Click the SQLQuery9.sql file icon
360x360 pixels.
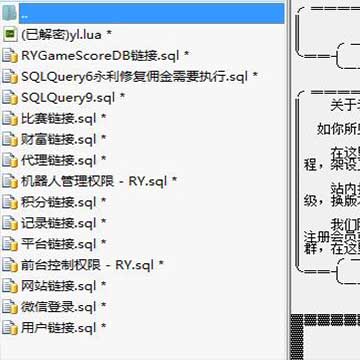10,97
